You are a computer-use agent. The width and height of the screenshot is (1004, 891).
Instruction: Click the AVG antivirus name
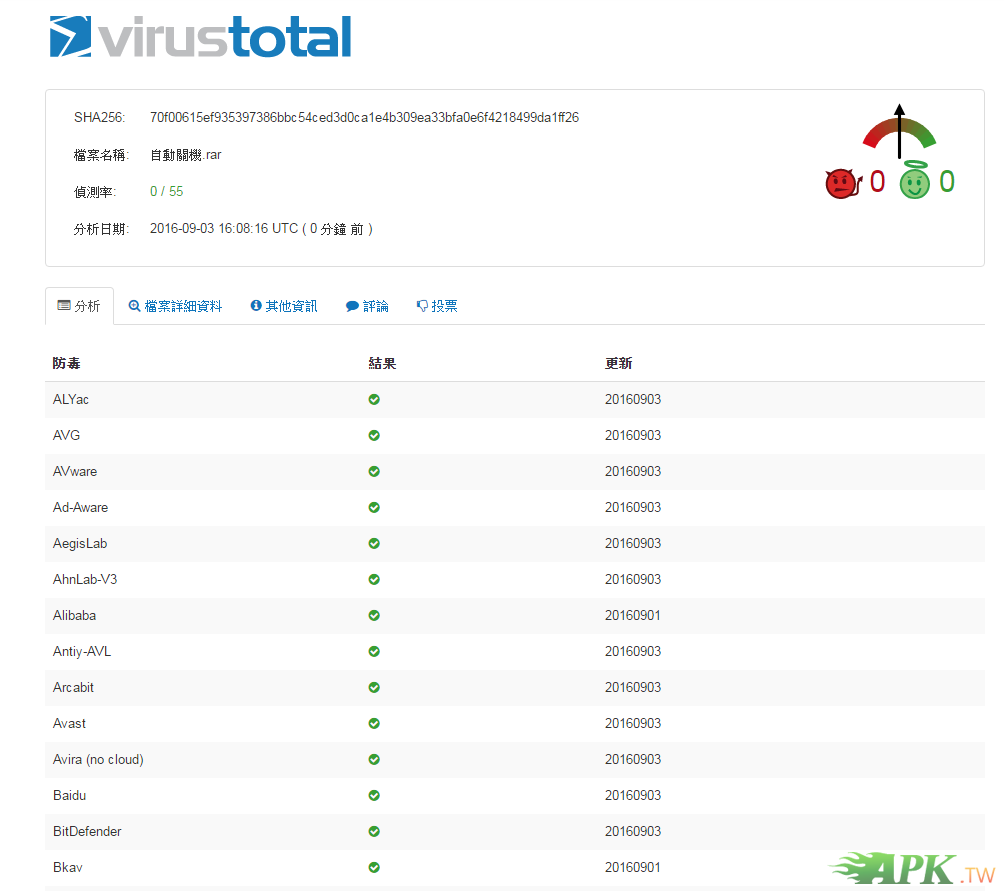point(66,435)
